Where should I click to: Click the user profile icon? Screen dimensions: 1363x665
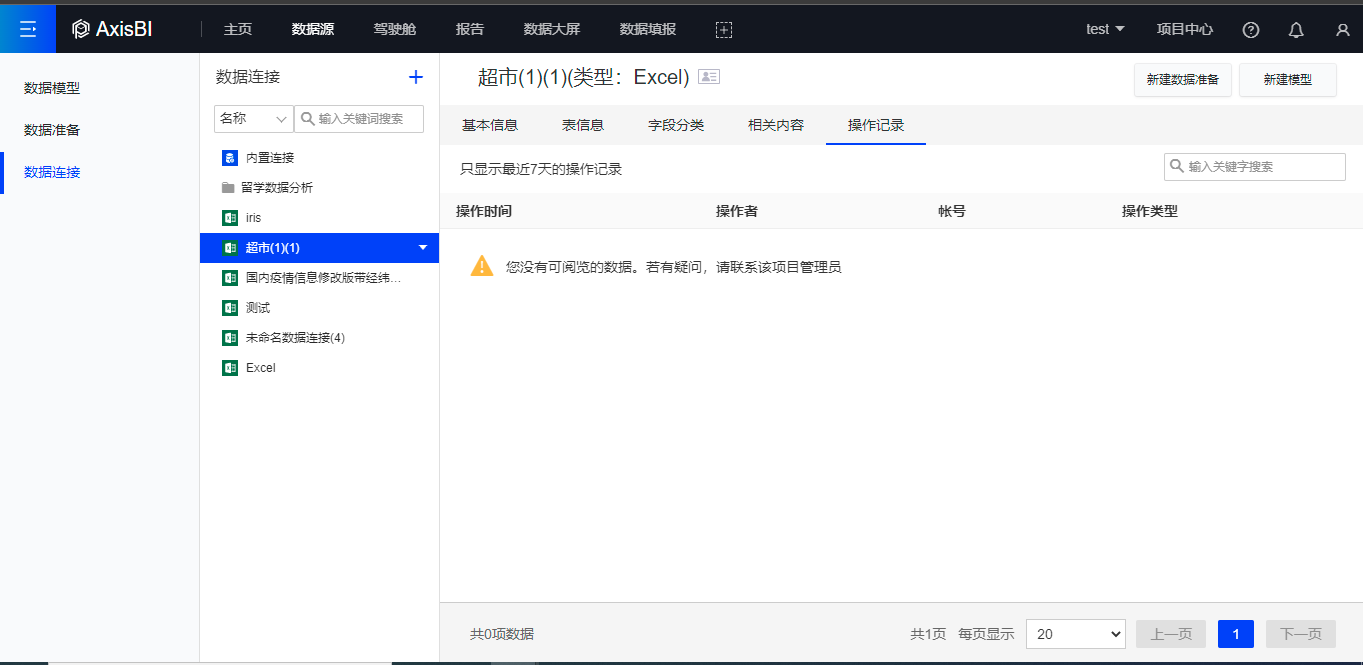1342,30
